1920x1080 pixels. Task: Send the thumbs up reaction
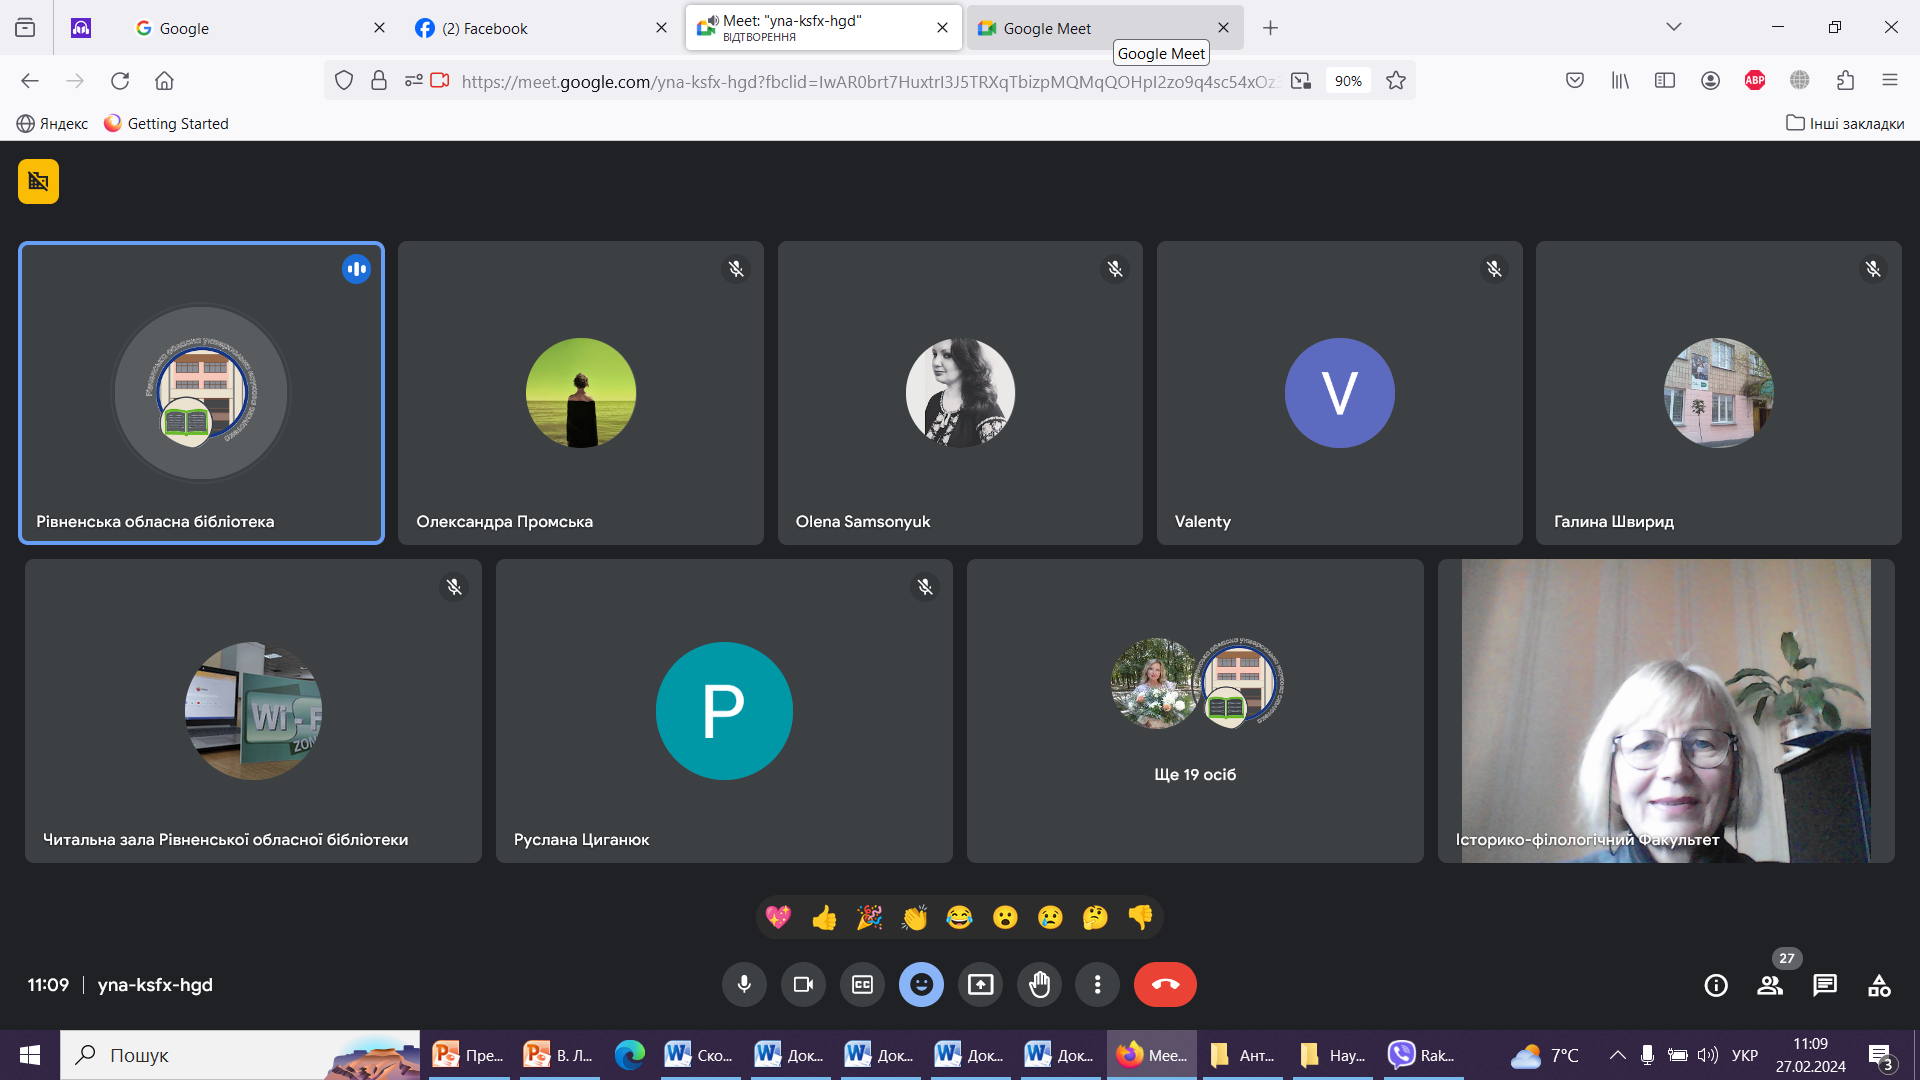pyautogui.click(x=824, y=917)
